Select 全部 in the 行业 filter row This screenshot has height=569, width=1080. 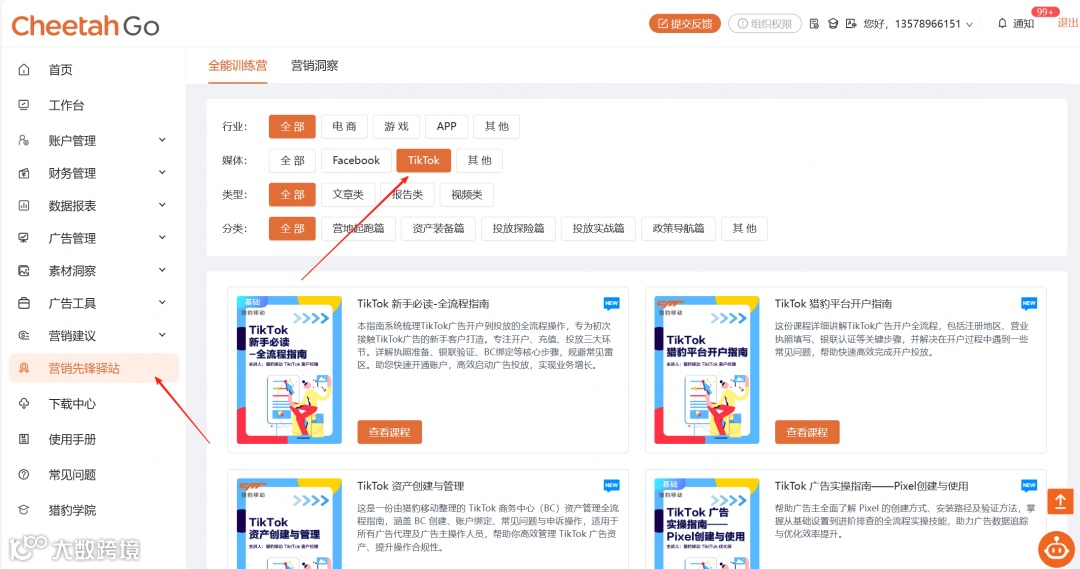292,127
